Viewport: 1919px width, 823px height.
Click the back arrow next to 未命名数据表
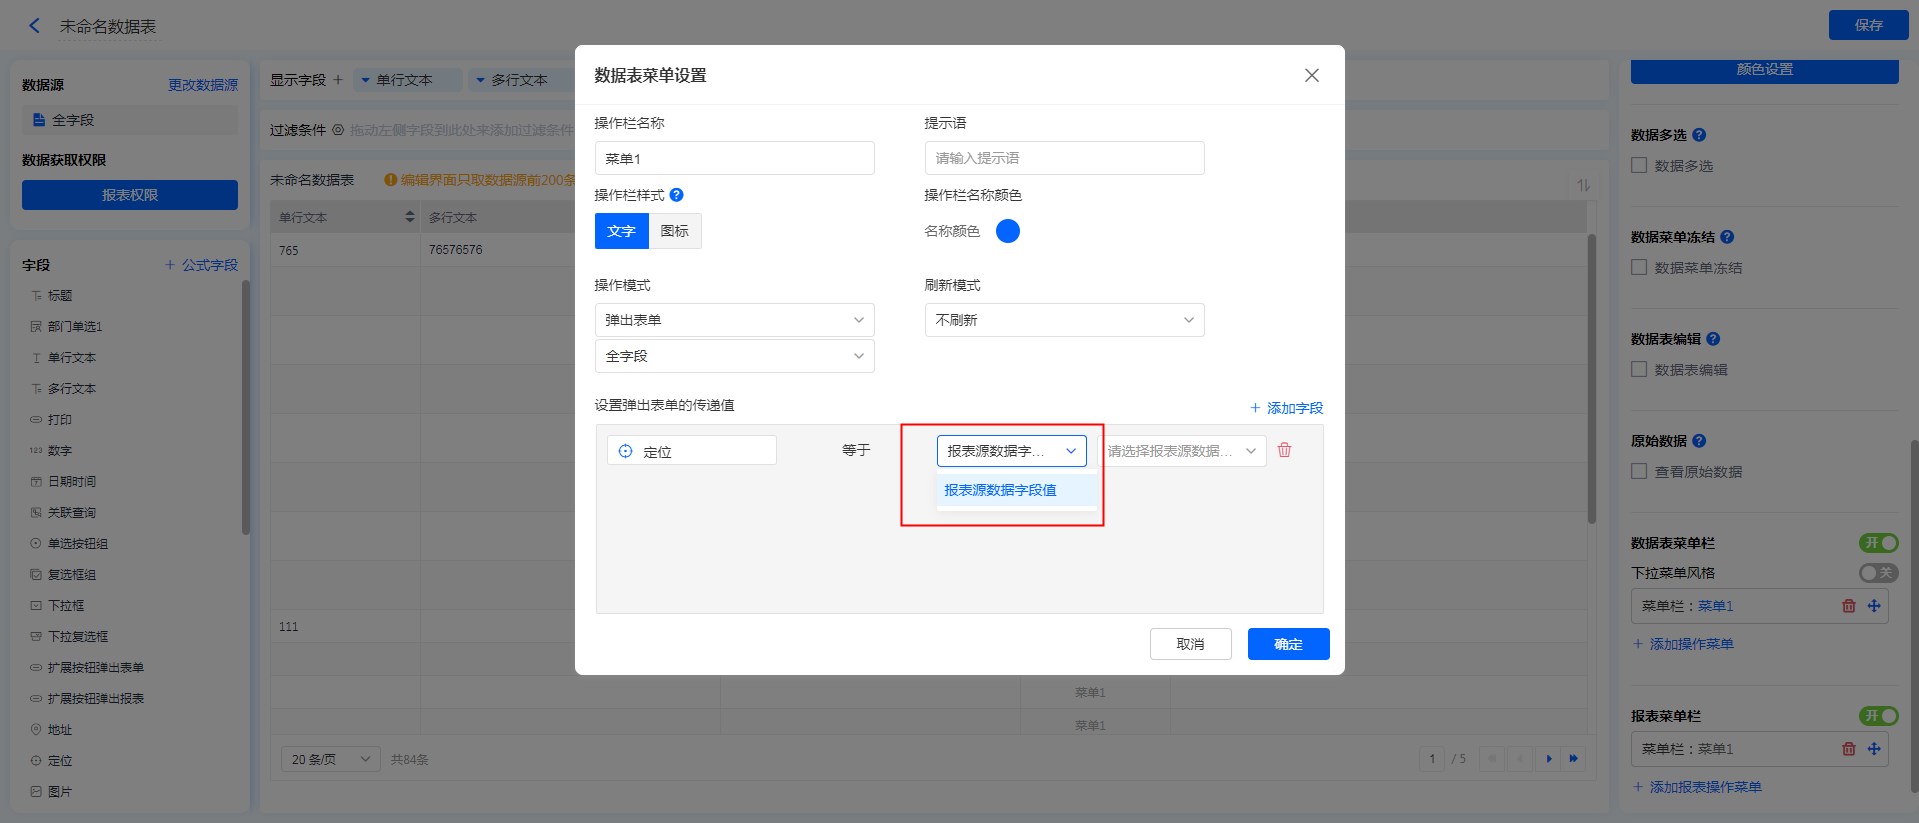tap(35, 26)
